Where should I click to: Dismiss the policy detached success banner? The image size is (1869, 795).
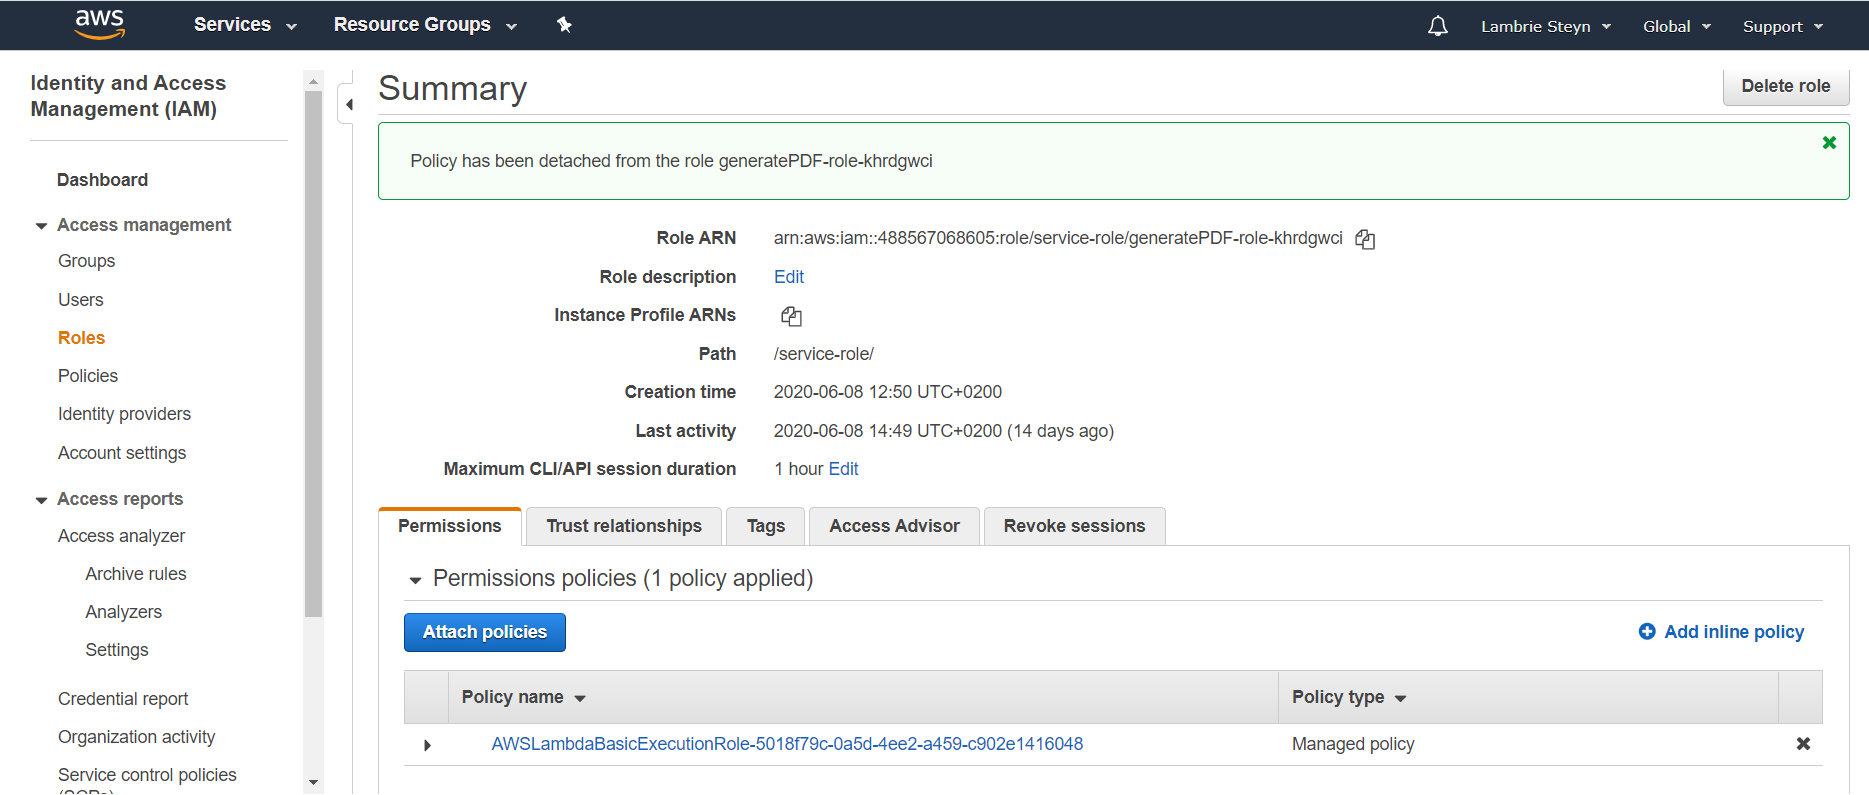coord(1829,143)
